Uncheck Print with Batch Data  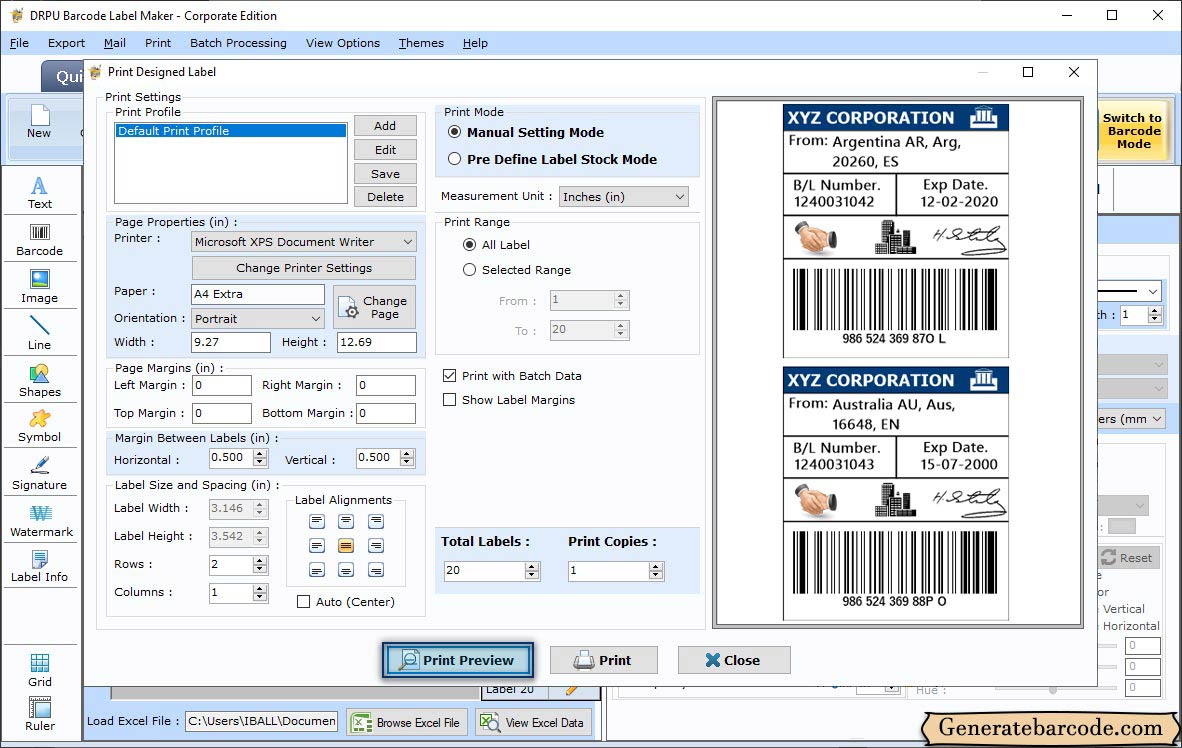click(x=449, y=376)
